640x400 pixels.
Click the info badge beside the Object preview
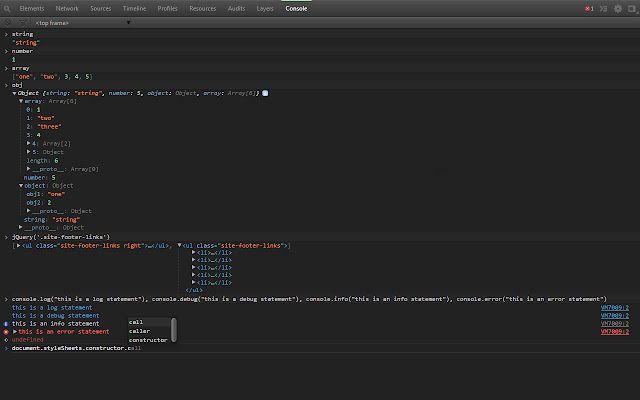coord(264,93)
